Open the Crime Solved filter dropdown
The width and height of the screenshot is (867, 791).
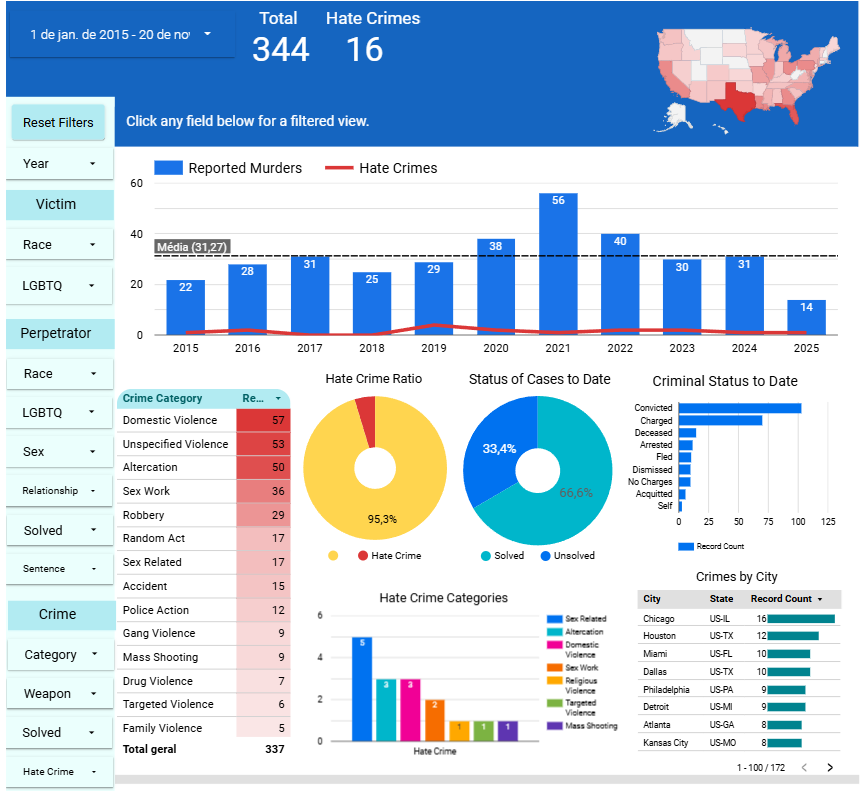[59, 732]
